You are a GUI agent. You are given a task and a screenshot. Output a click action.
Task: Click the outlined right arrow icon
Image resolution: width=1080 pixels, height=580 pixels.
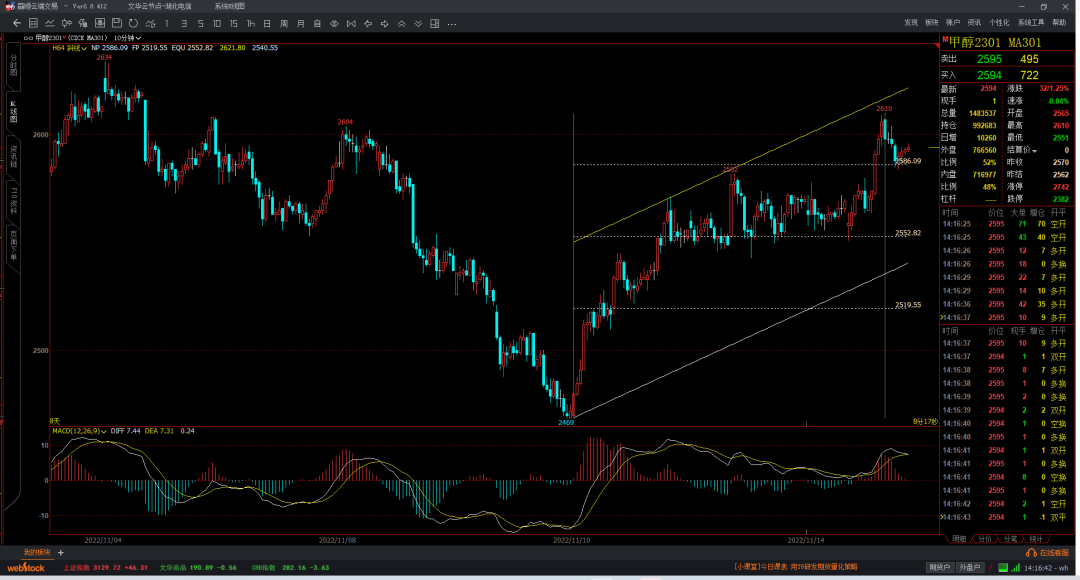[x=384, y=23]
